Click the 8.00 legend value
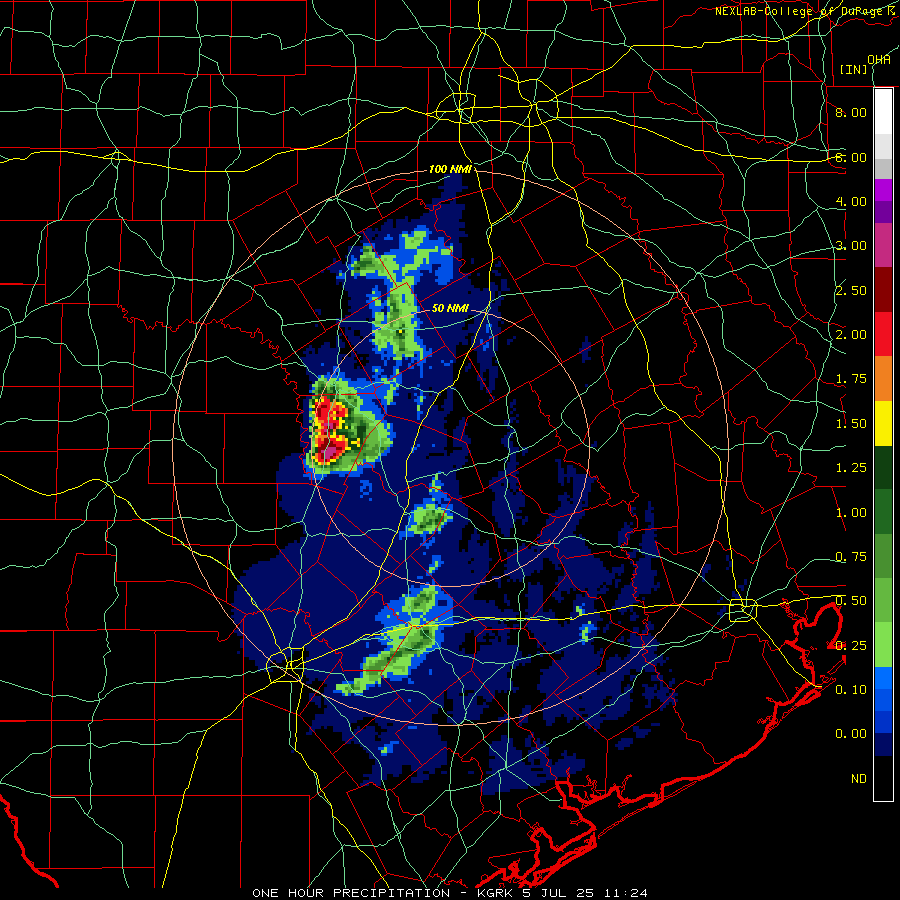The width and height of the screenshot is (900, 900). click(851, 112)
